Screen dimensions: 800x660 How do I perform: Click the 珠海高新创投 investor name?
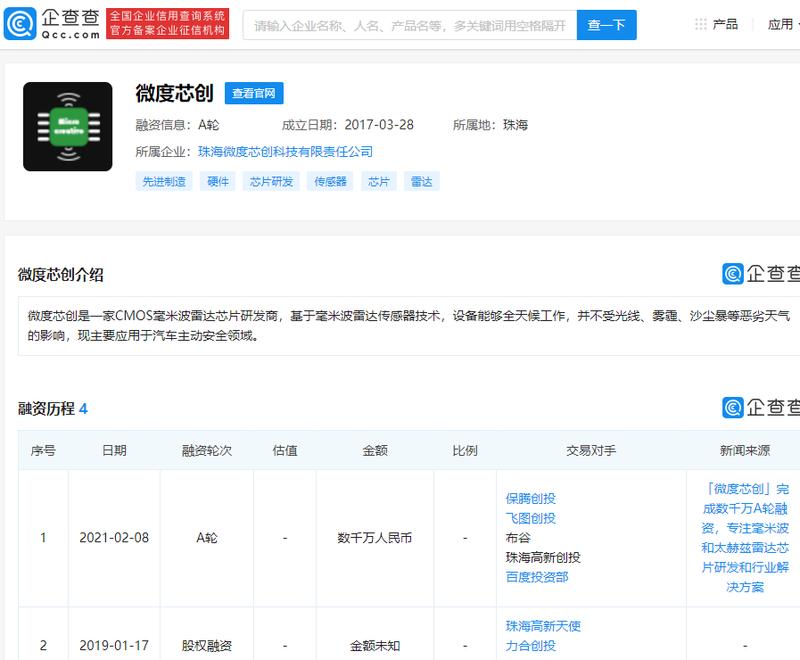click(543, 557)
